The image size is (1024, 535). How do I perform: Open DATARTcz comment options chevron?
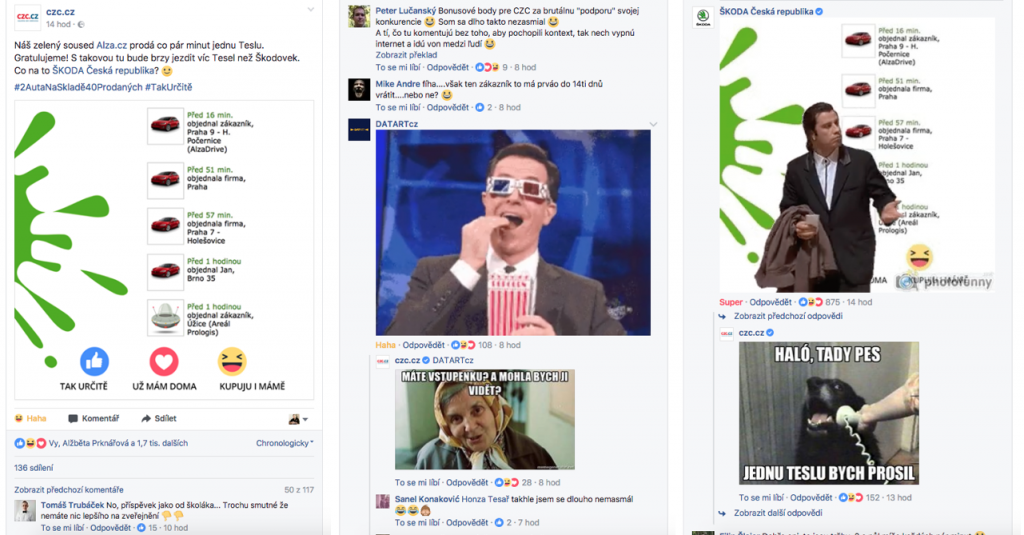[x=652, y=124]
